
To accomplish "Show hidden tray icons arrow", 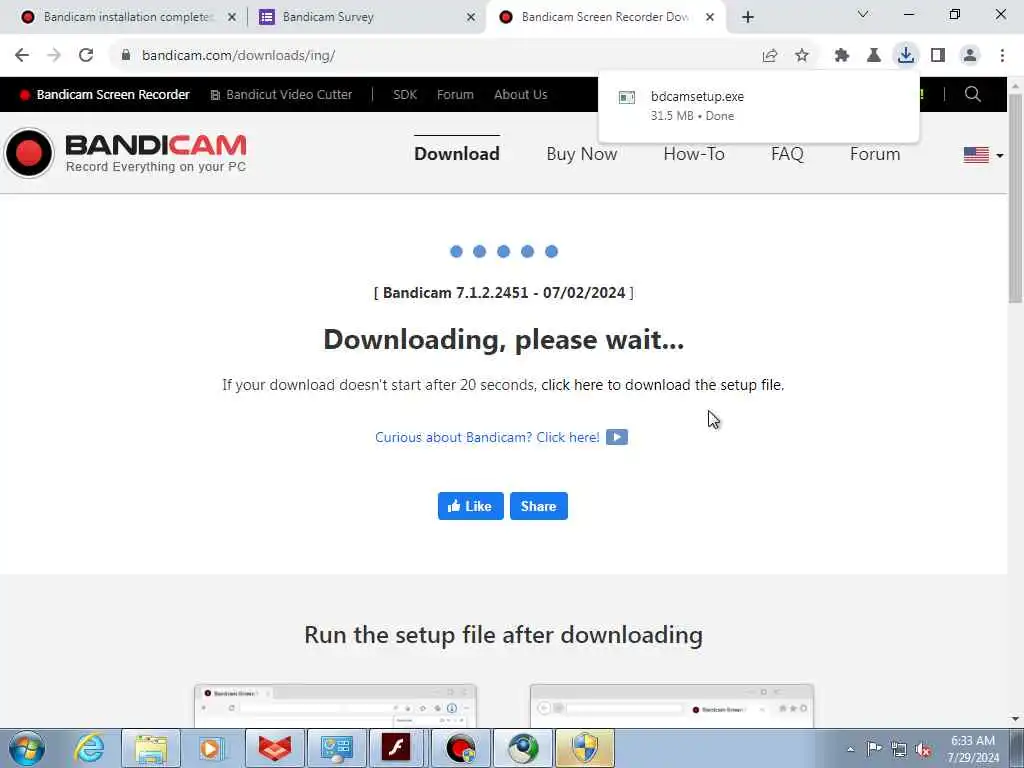I will tap(850, 749).
